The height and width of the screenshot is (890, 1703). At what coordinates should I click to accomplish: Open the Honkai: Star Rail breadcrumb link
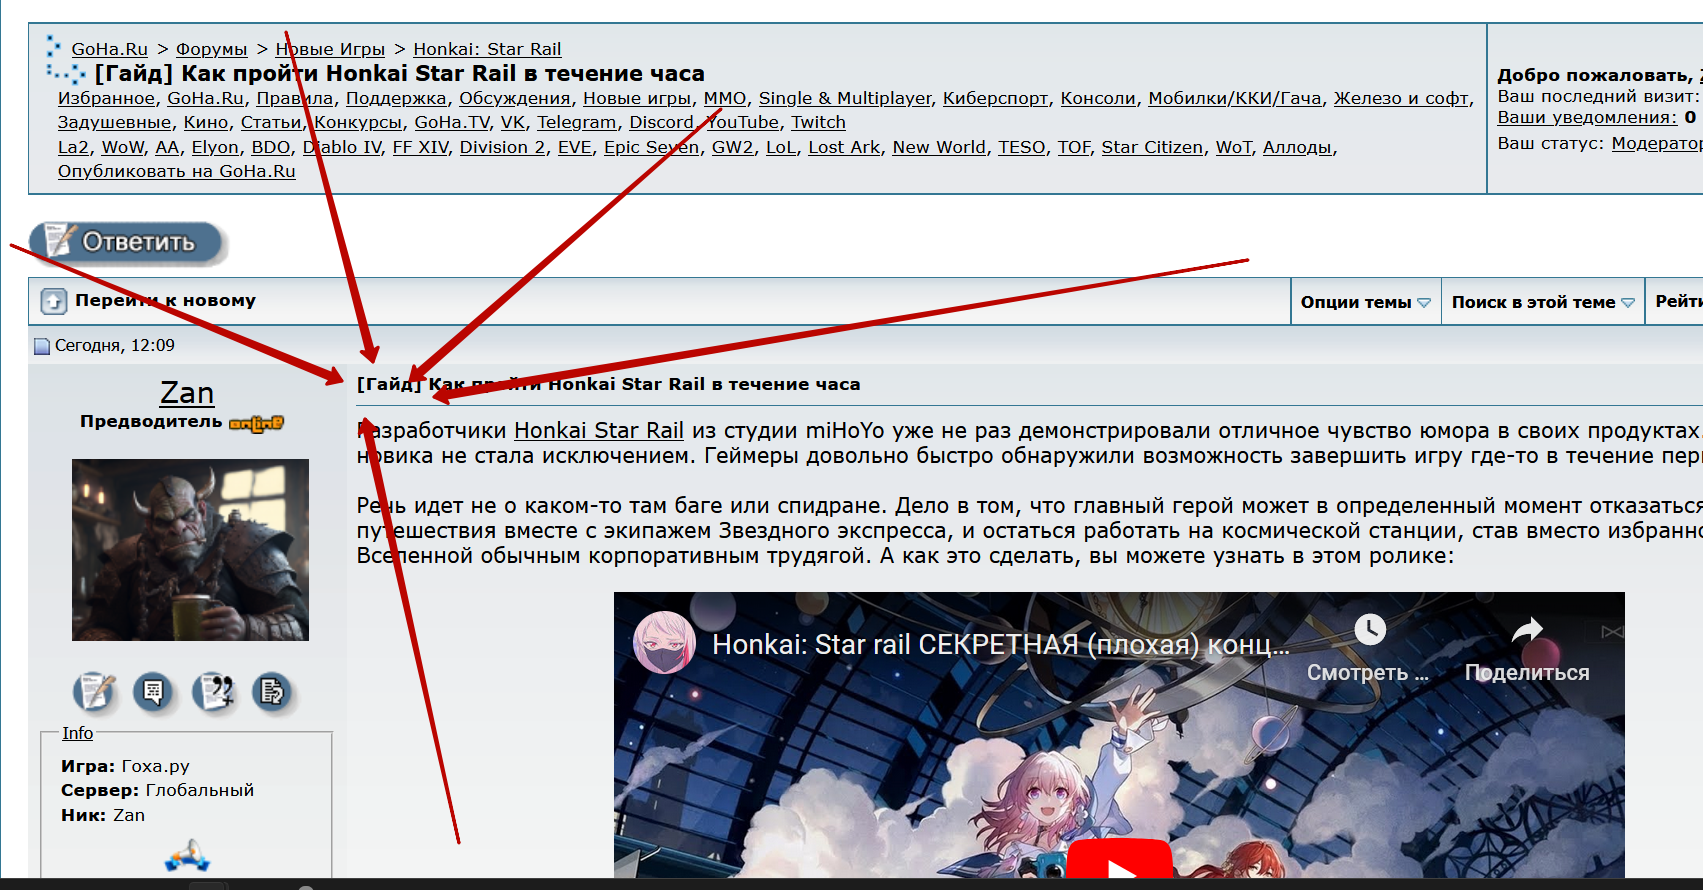[487, 49]
